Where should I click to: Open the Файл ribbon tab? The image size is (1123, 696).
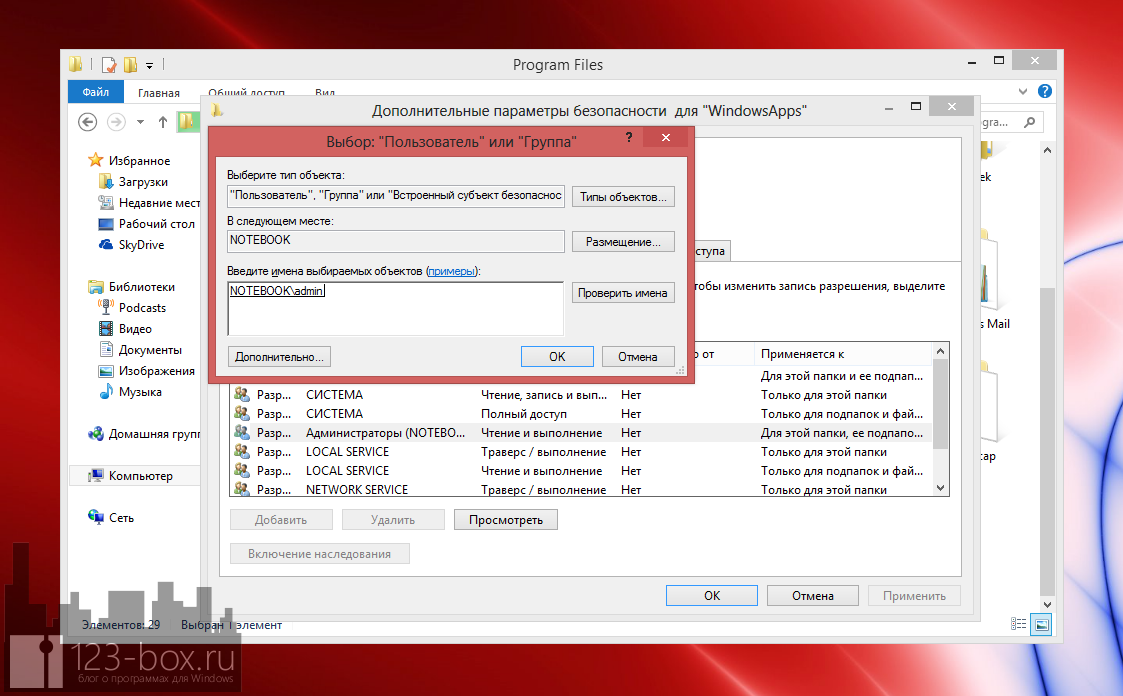[x=96, y=93]
